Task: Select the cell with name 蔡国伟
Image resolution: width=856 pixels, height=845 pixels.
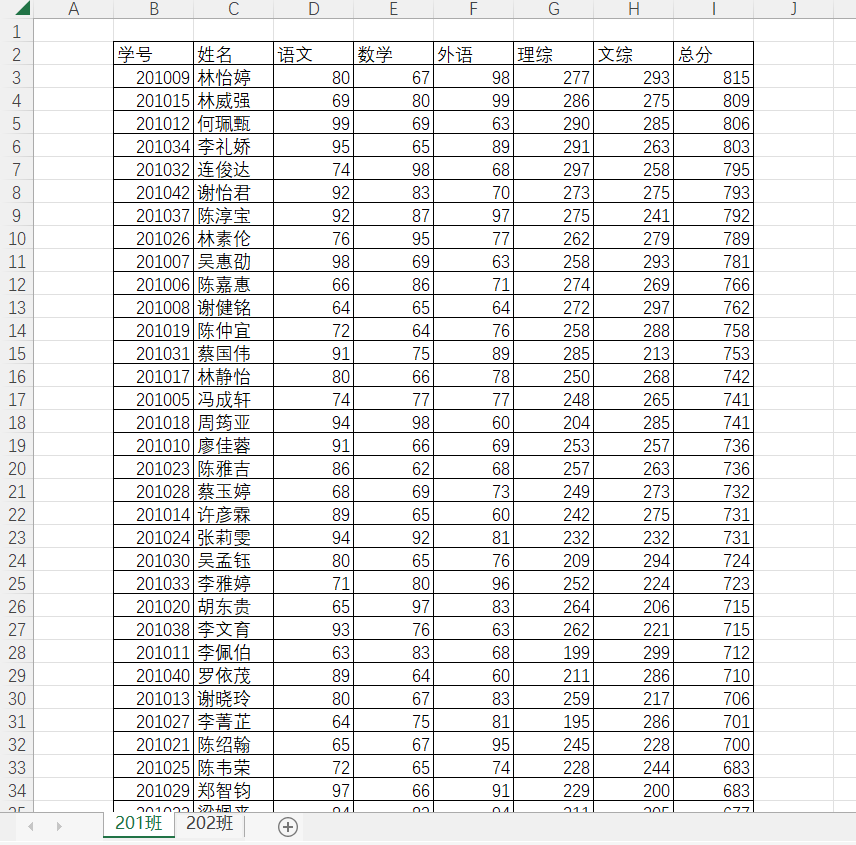Action: 233,353
